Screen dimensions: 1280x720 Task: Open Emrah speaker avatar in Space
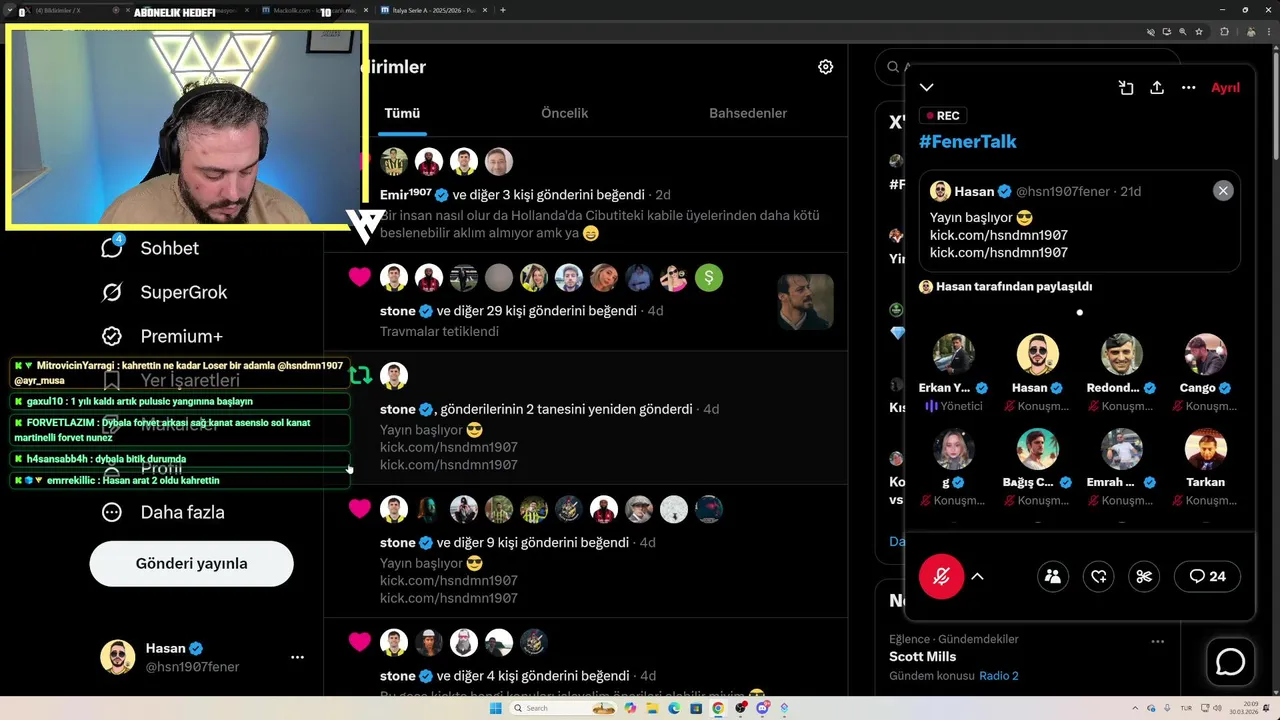[1122, 449]
